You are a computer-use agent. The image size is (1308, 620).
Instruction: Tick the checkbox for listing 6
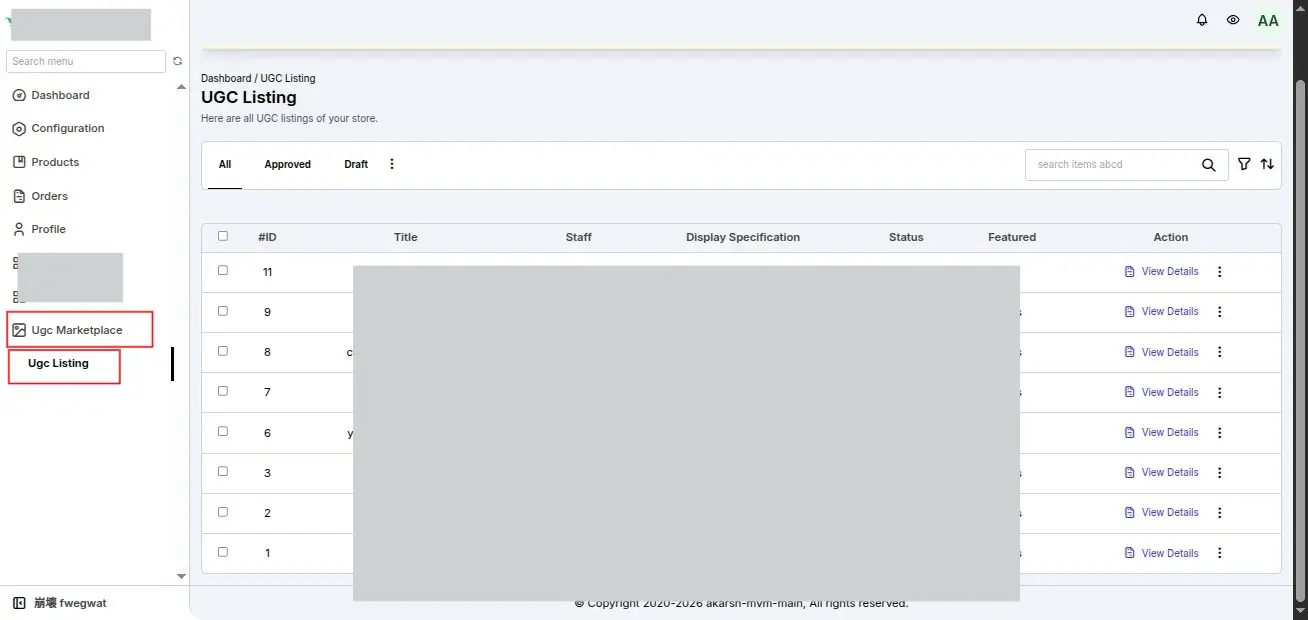223,431
